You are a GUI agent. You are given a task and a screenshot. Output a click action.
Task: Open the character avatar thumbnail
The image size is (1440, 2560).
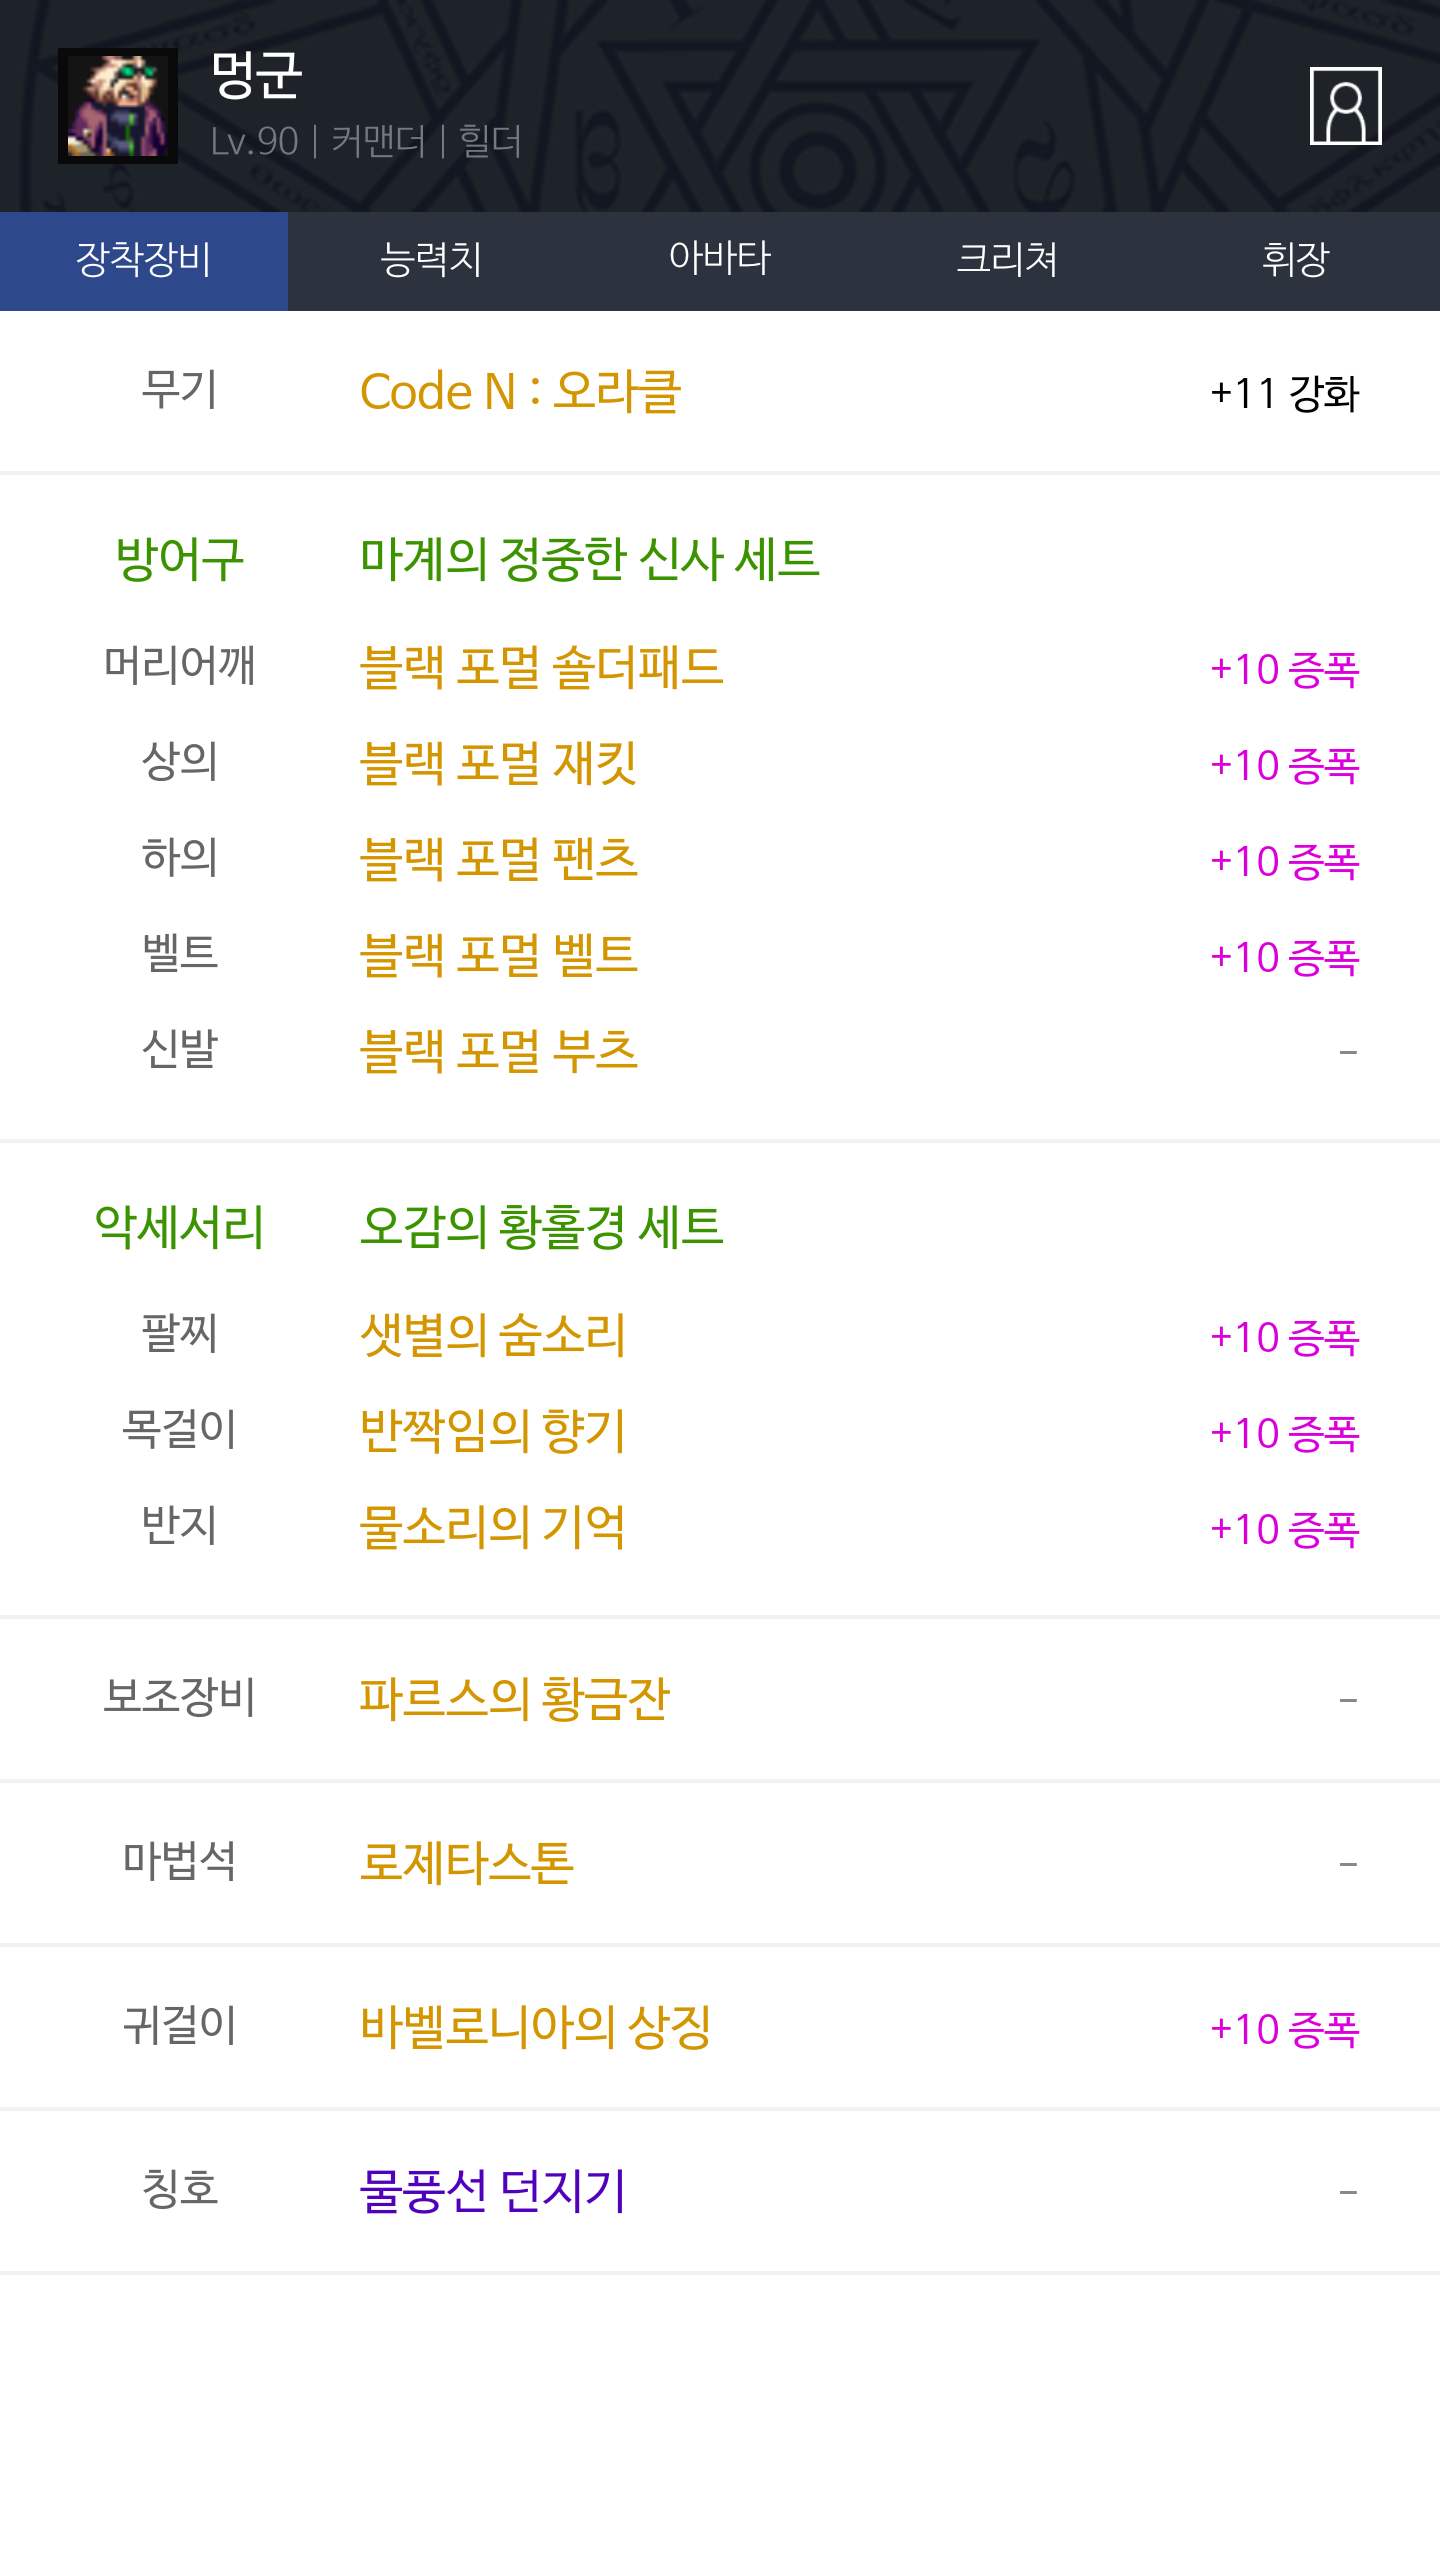(x=118, y=106)
